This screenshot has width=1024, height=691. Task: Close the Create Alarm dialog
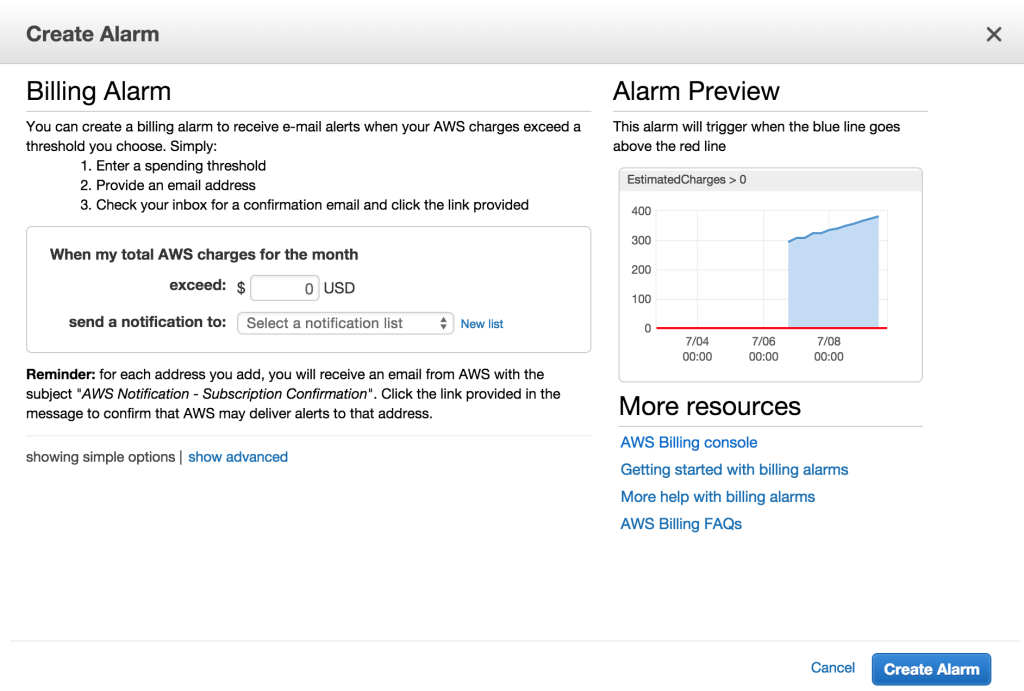pos(993,34)
